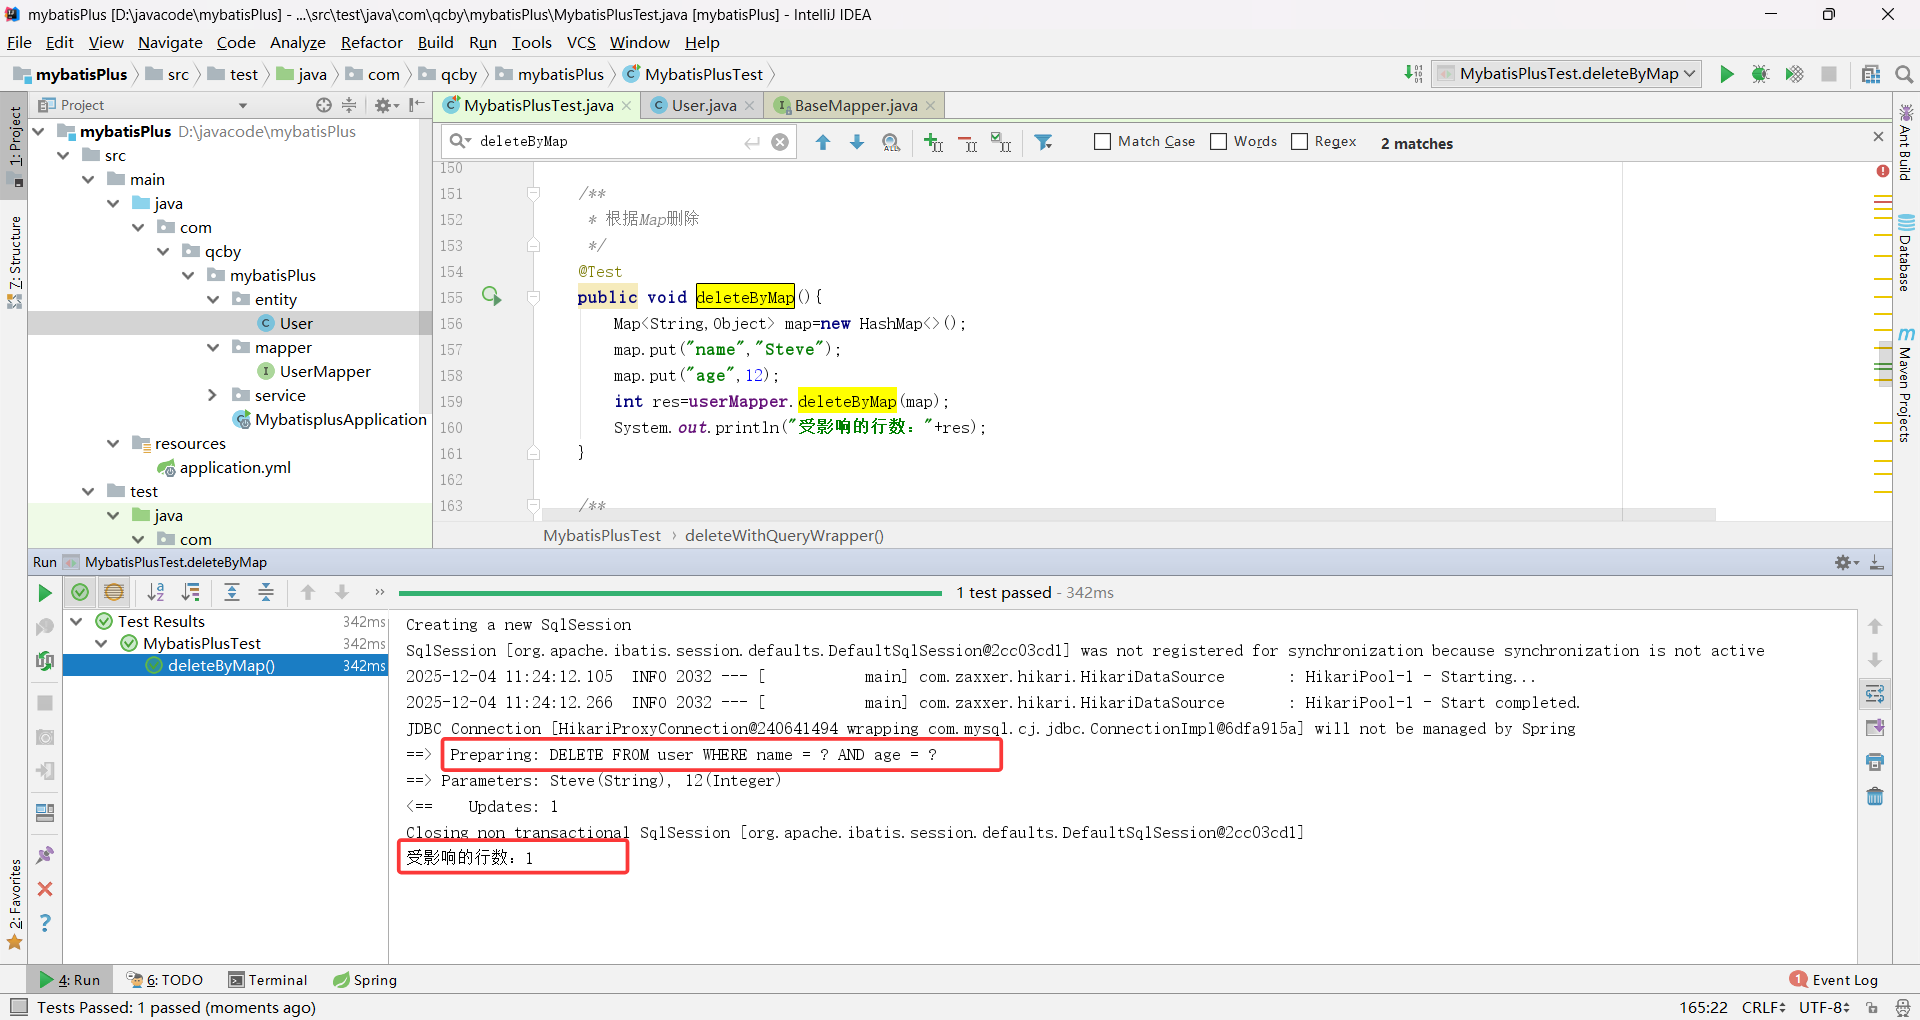This screenshot has height=1020, width=1920.
Task: Select UserMapper in project tree
Action: pos(325,371)
